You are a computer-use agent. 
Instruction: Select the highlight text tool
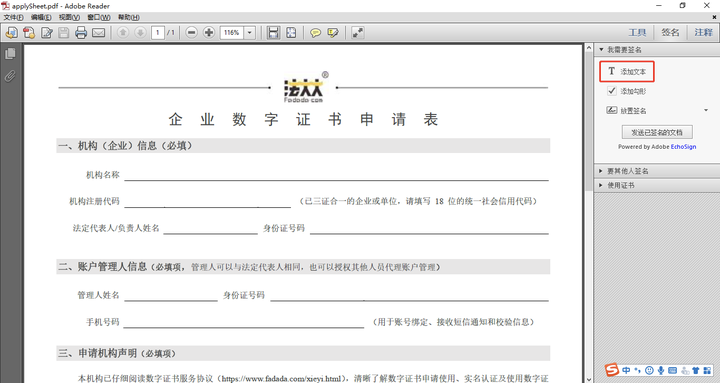[333, 33]
